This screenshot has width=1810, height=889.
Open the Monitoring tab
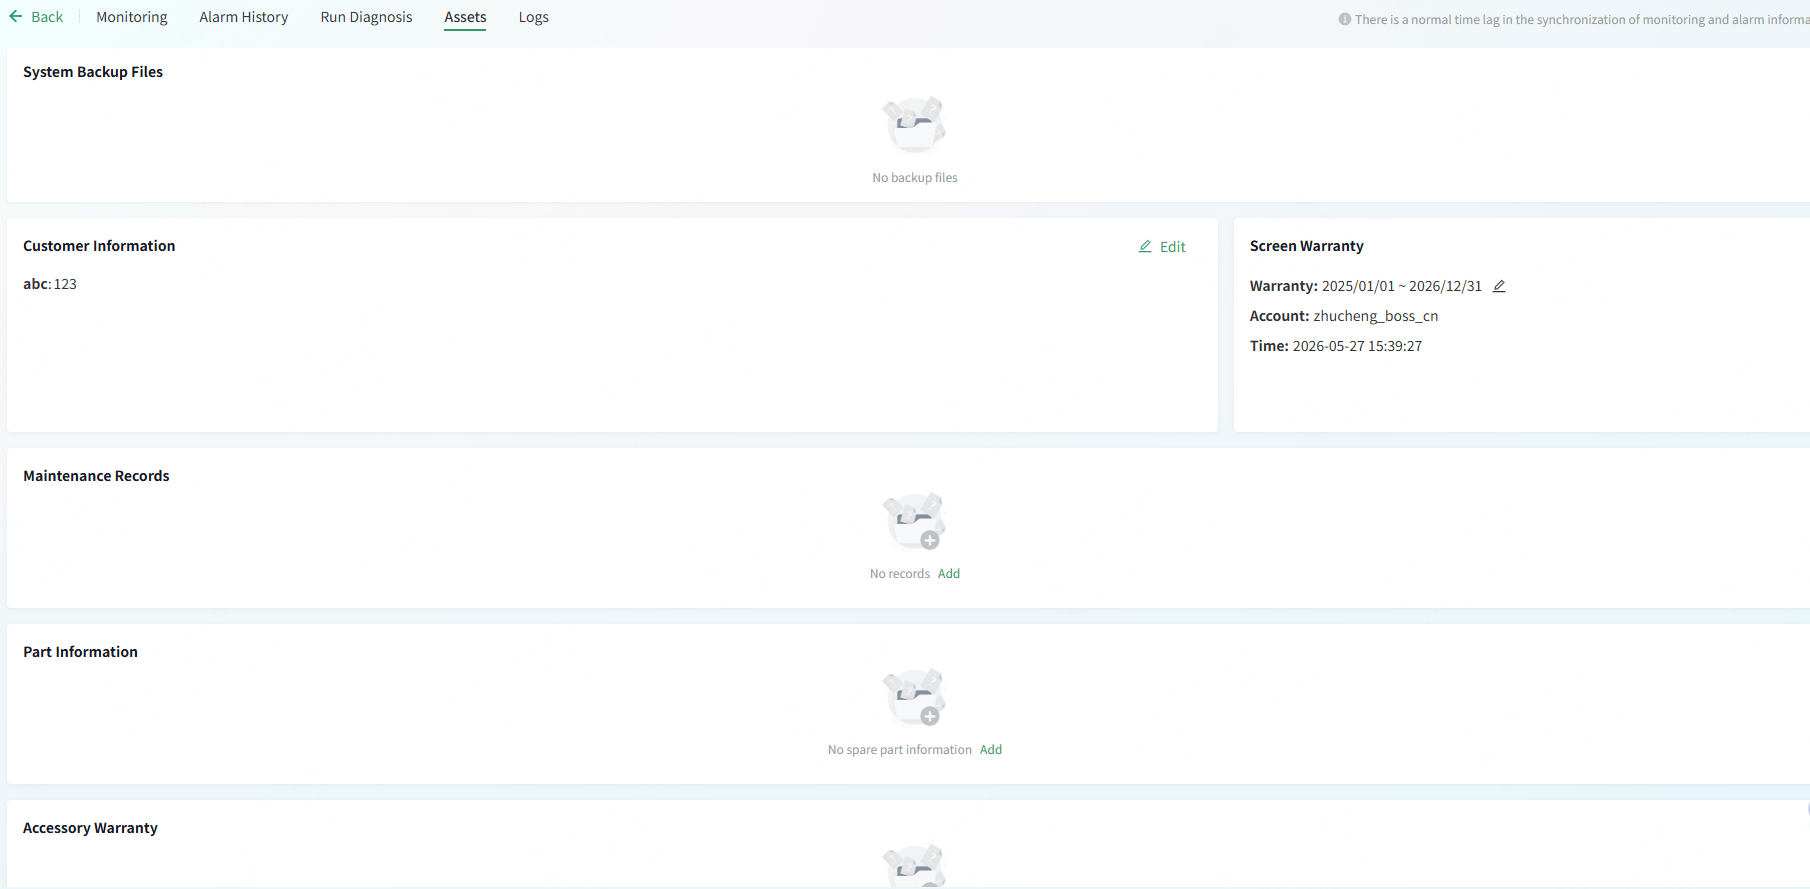point(132,17)
